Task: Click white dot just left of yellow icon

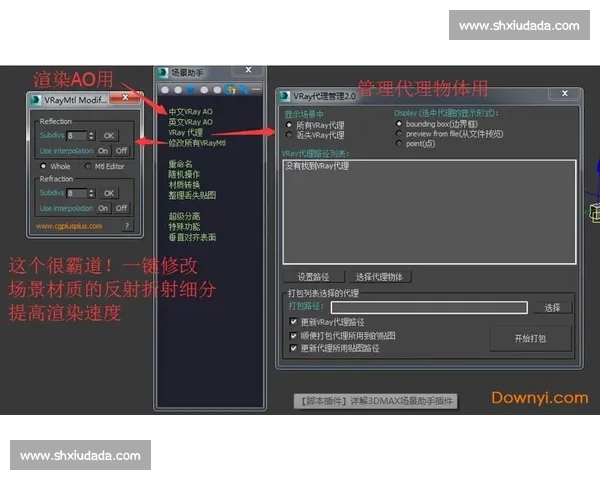Action: pos(217,90)
